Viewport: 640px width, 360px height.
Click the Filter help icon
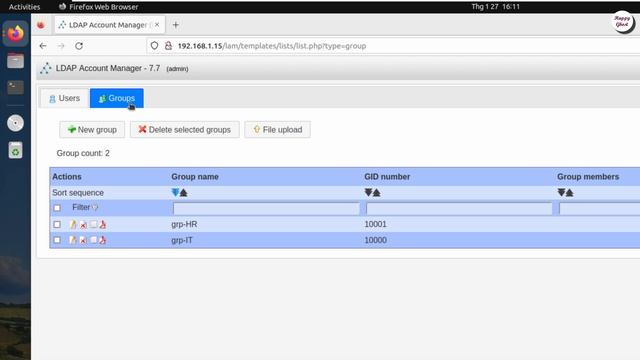pos(95,208)
